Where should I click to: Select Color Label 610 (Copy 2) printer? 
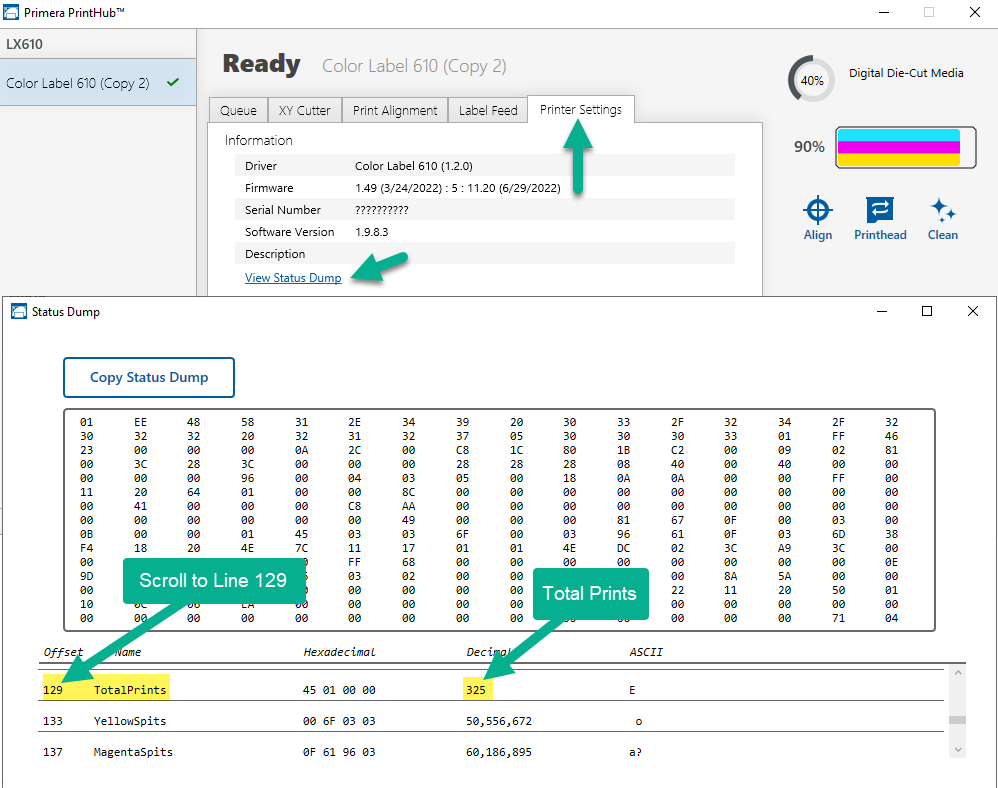point(98,83)
